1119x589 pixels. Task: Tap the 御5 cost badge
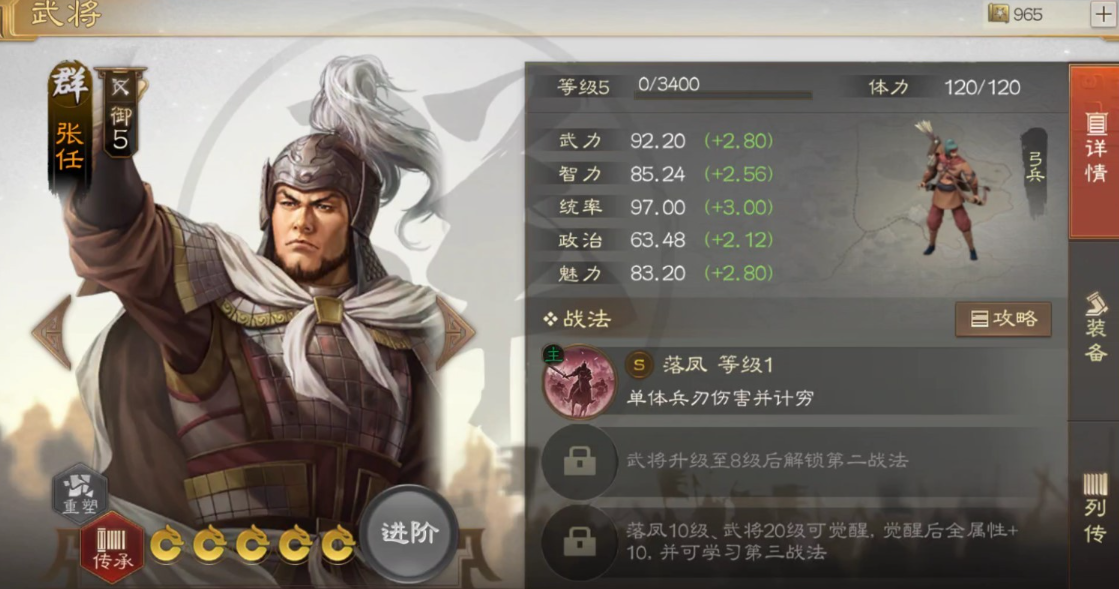pyautogui.click(x=120, y=112)
